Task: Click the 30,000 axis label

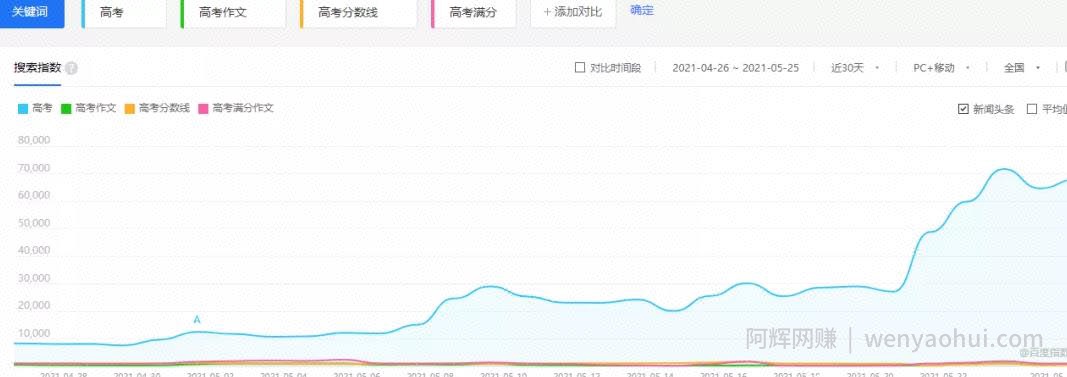Action: coord(33,278)
